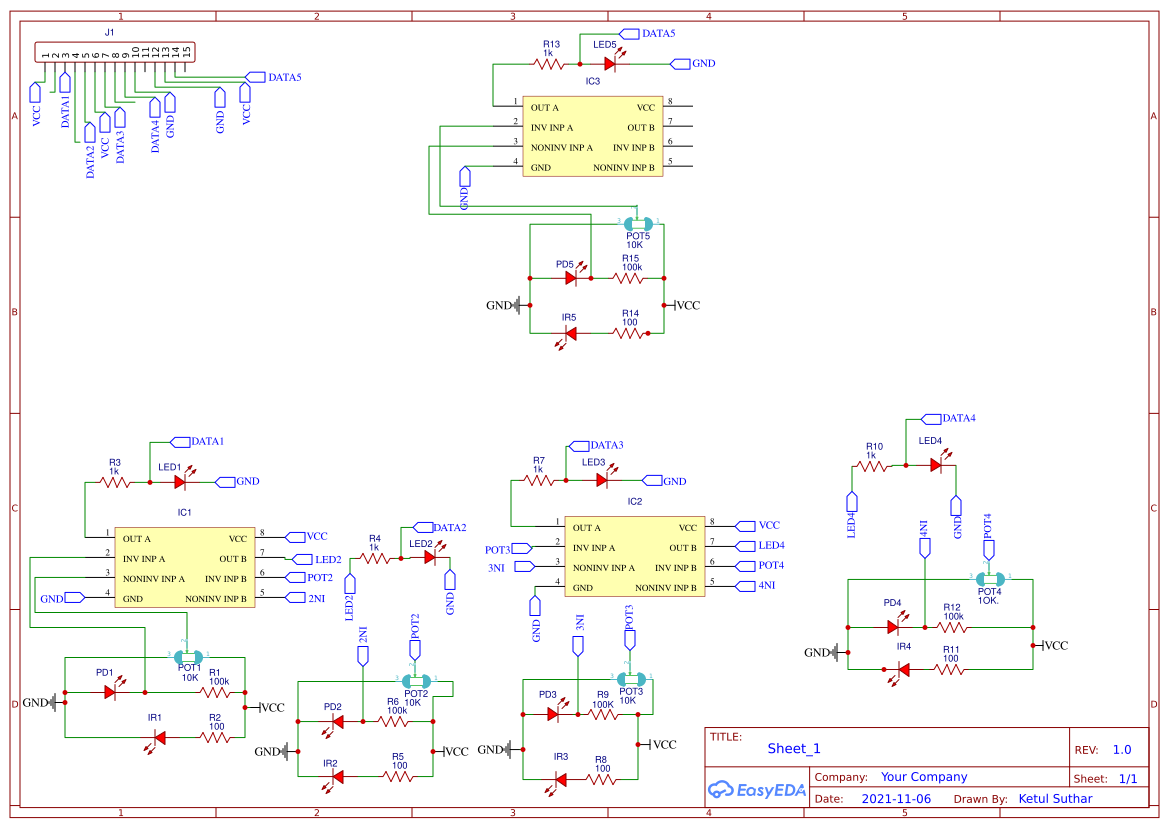Viewport: 1169px width, 828px height.
Task: Click the POT5 10K potentiometer symbol
Action: 636,224
